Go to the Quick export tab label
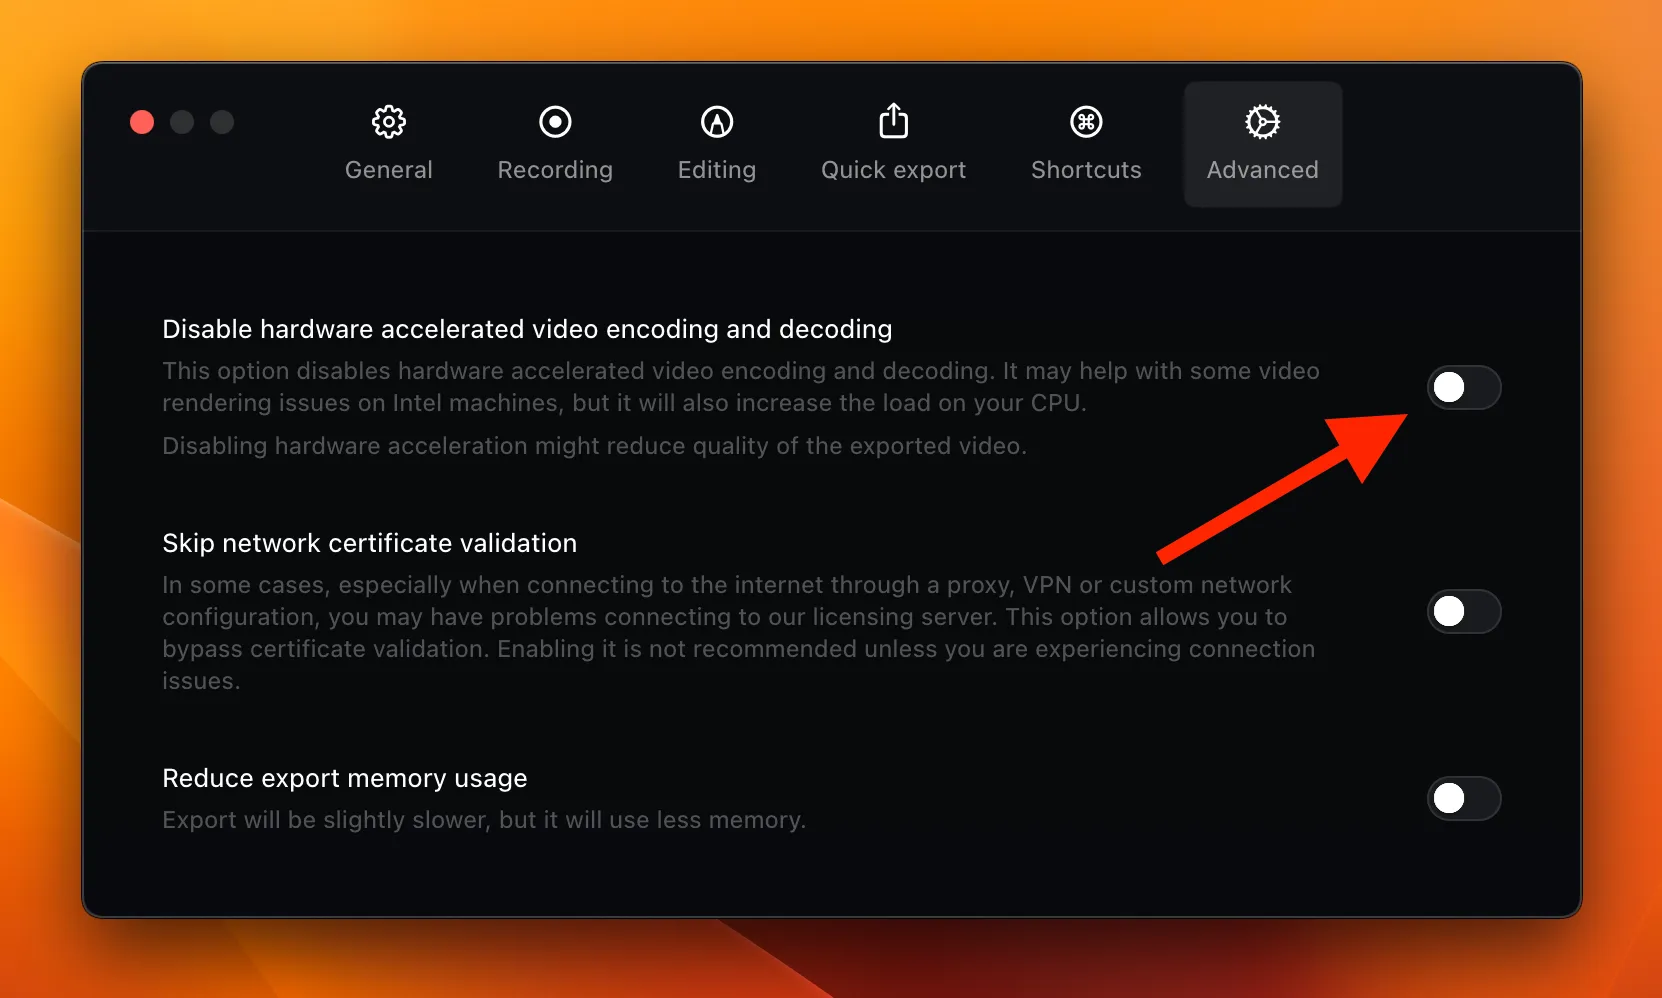The width and height of the screenshot is (1662, 998). point(893,170)
